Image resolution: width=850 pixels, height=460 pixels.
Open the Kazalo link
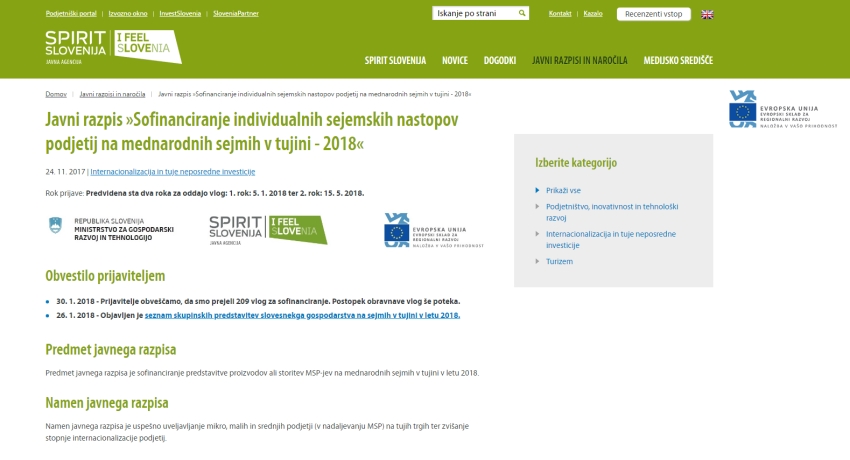click(x=593, y=14)
